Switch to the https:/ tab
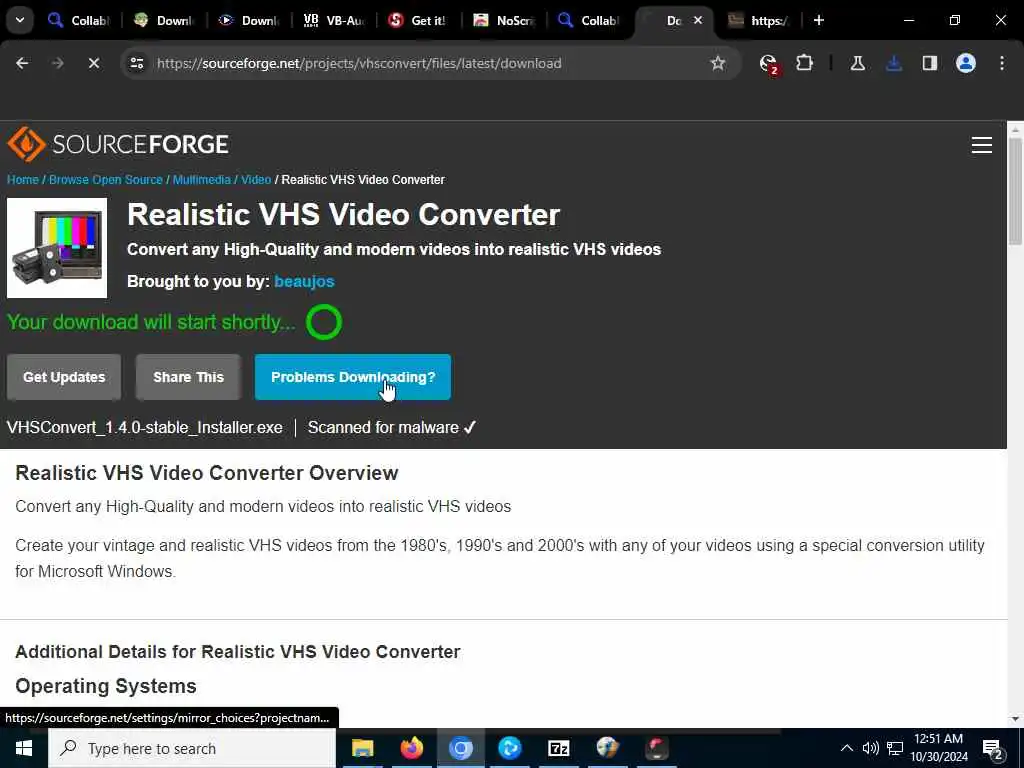Image resolution: width=1024 pixels, height=768 pixels. (758, 20)
